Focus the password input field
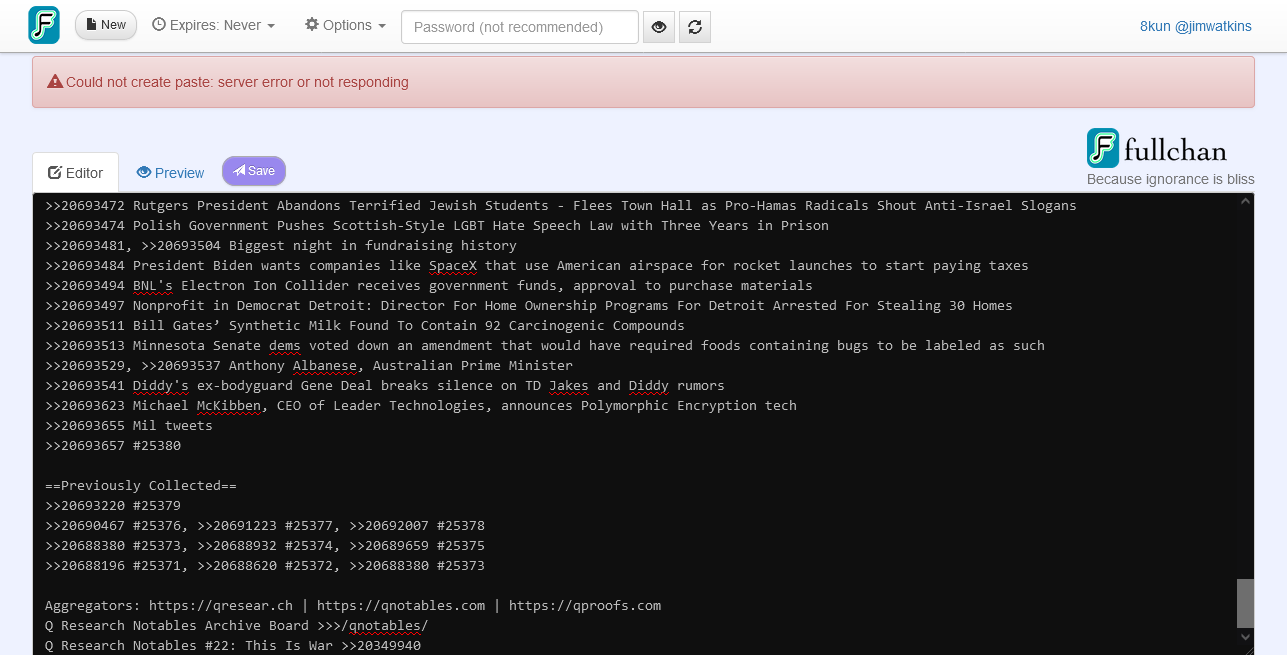 (x=520, y=27)
